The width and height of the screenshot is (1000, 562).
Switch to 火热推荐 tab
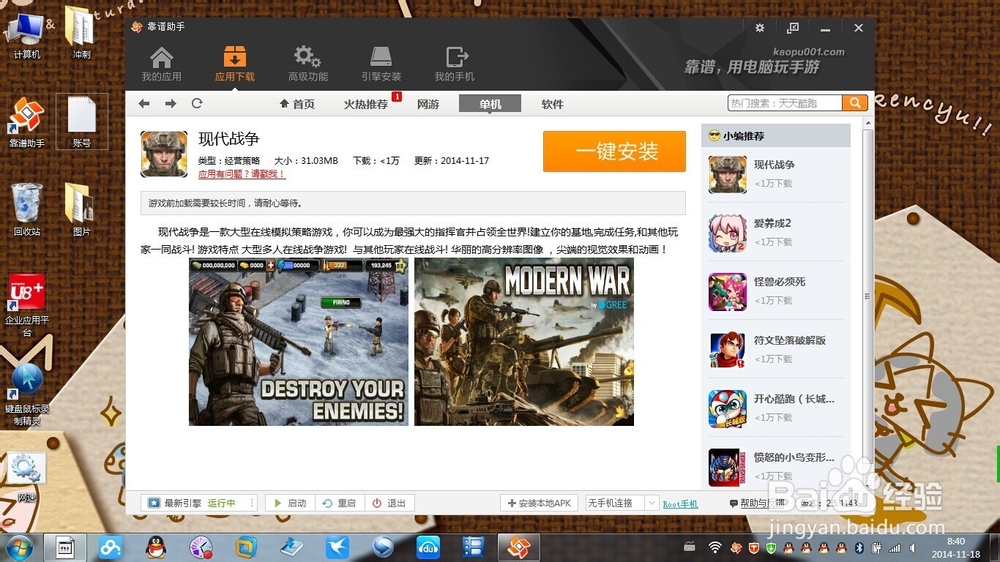click(366, 104)
